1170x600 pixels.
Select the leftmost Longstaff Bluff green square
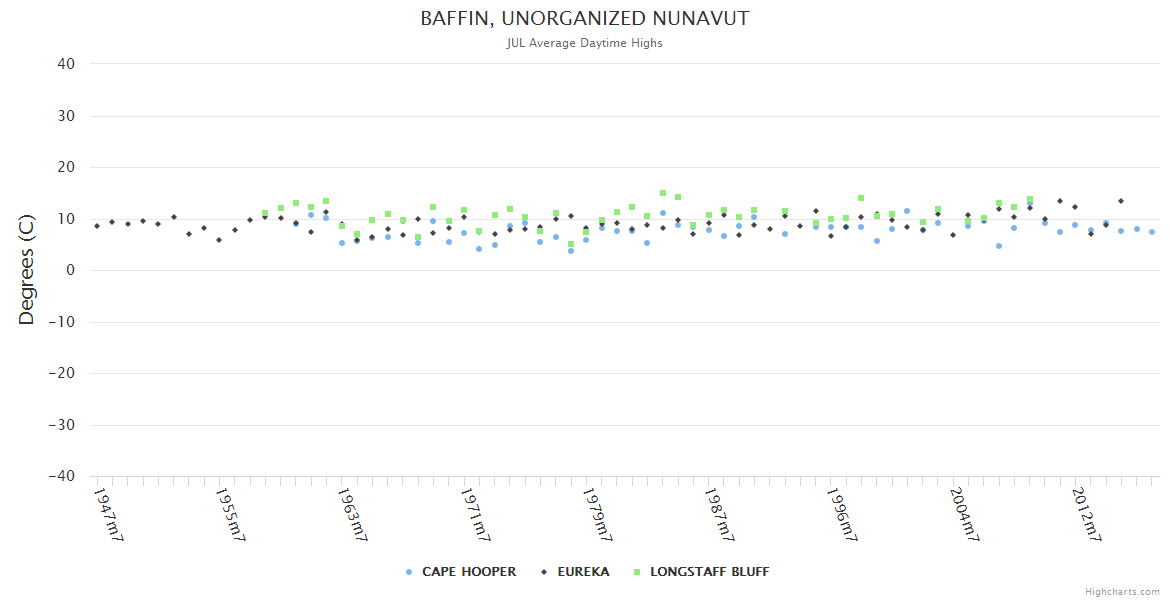[265, 213]
